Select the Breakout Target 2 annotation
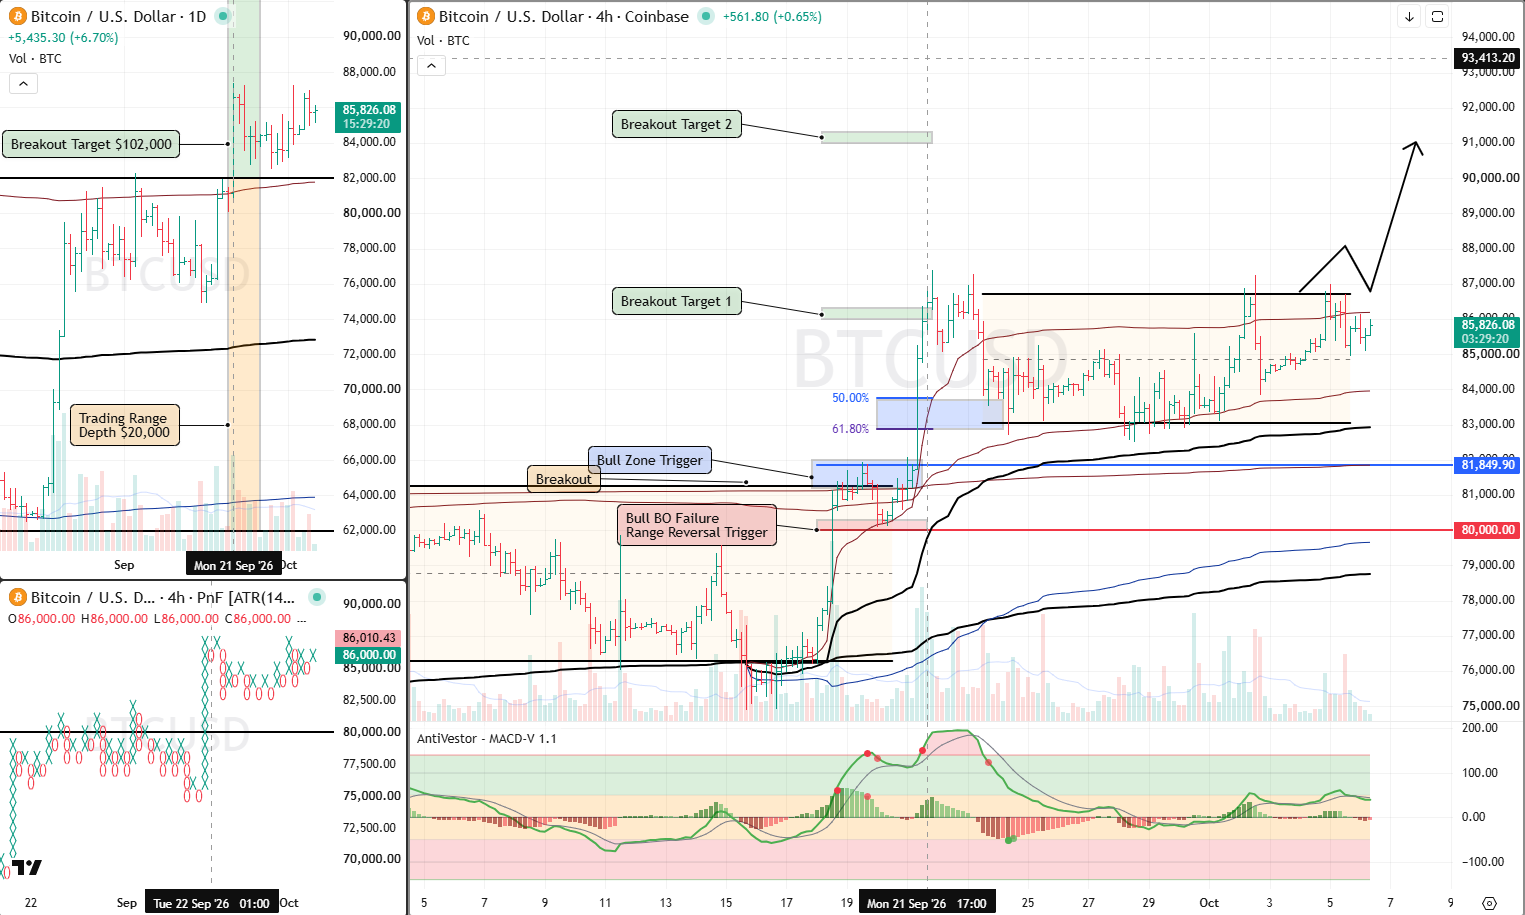1525x915 pixels. [x=676, y=124]
